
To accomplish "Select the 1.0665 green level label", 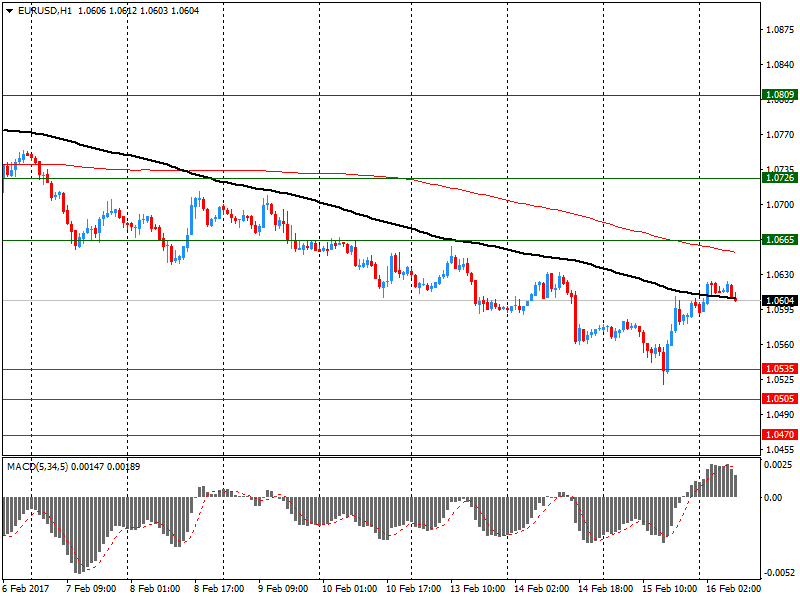I will pyautogui.click(x=780, y=239).
